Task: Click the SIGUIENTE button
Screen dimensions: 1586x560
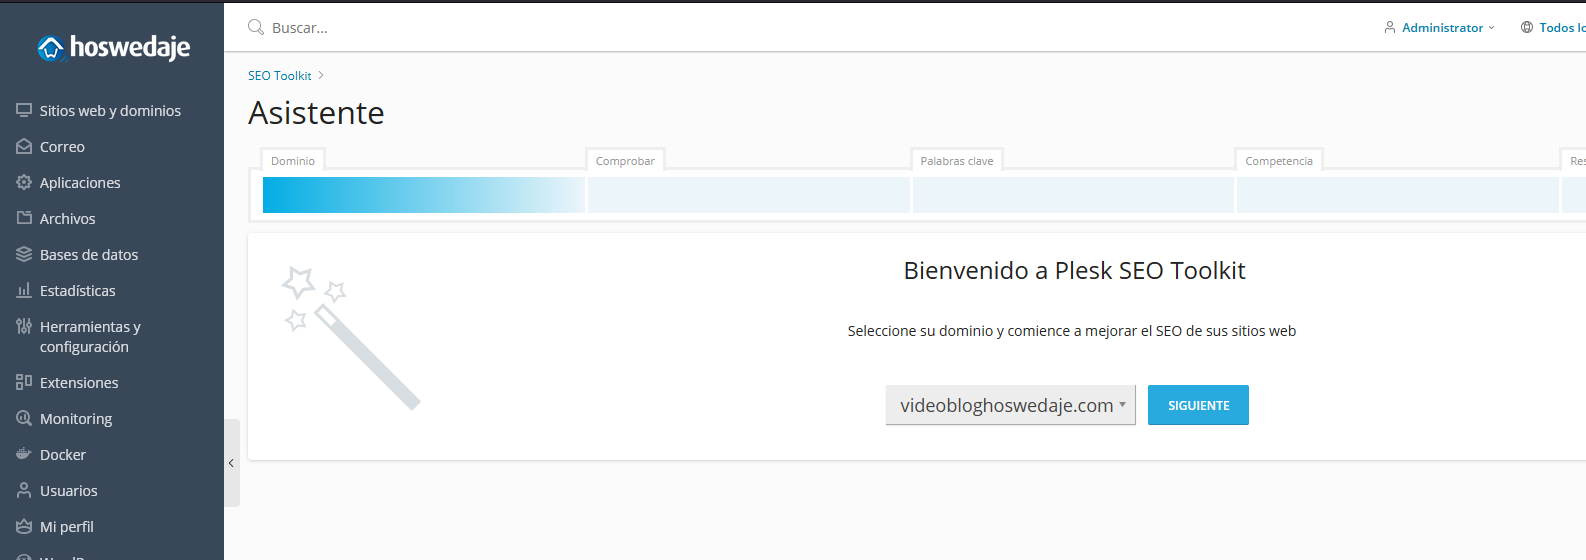Action: point(1198,405)
